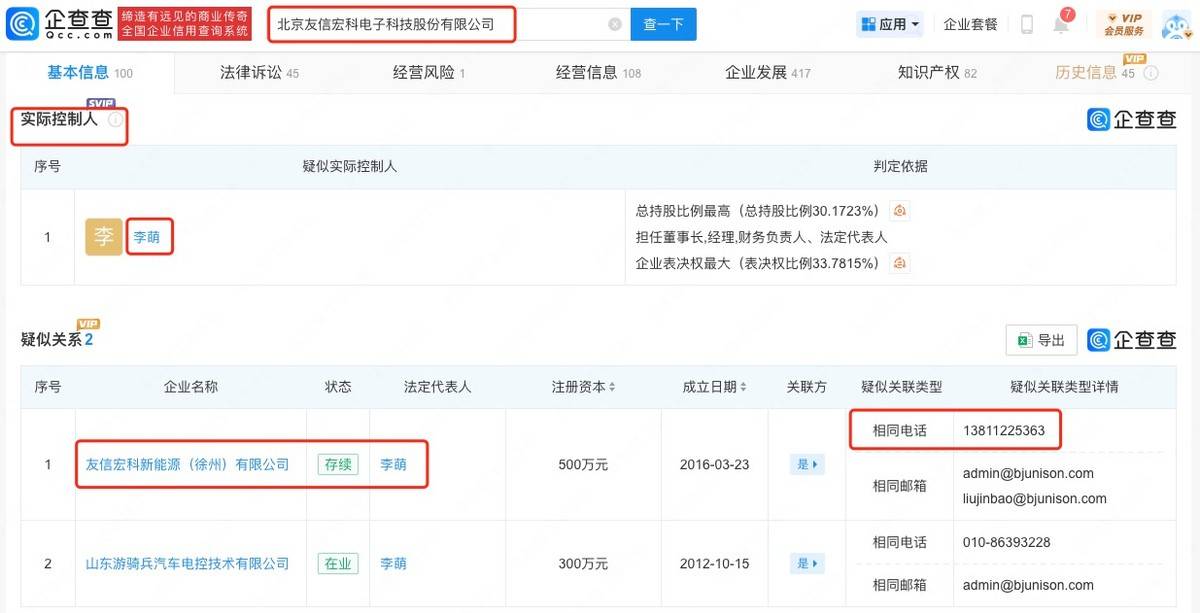The image size is (1200, 613).
Task: Go to the 企业发展 tab
Action: (767, 73)
